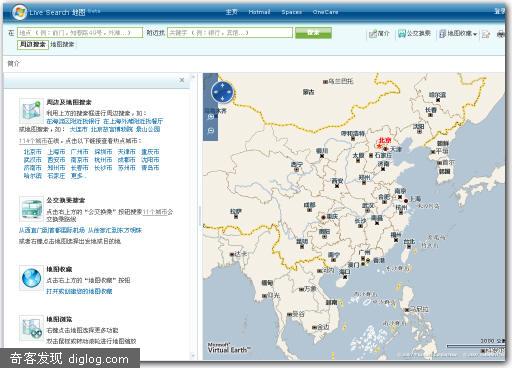Select 深圳市 from the city list

103,152
